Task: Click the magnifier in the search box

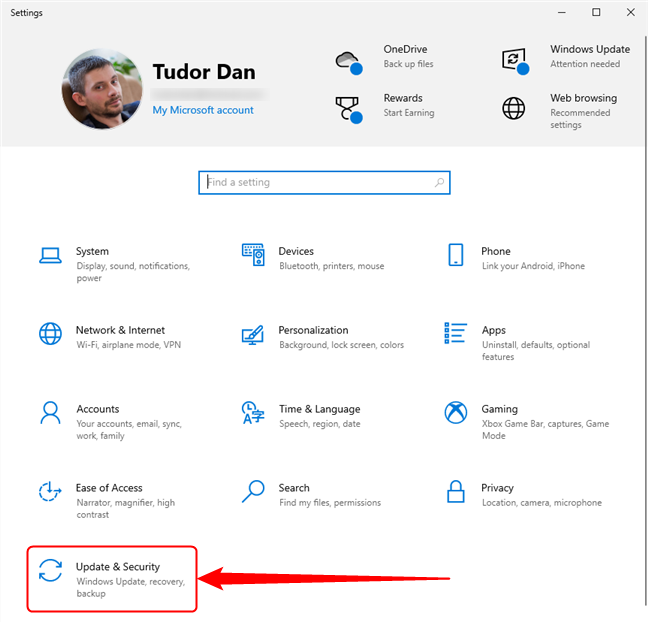Action: pos(439,182)
